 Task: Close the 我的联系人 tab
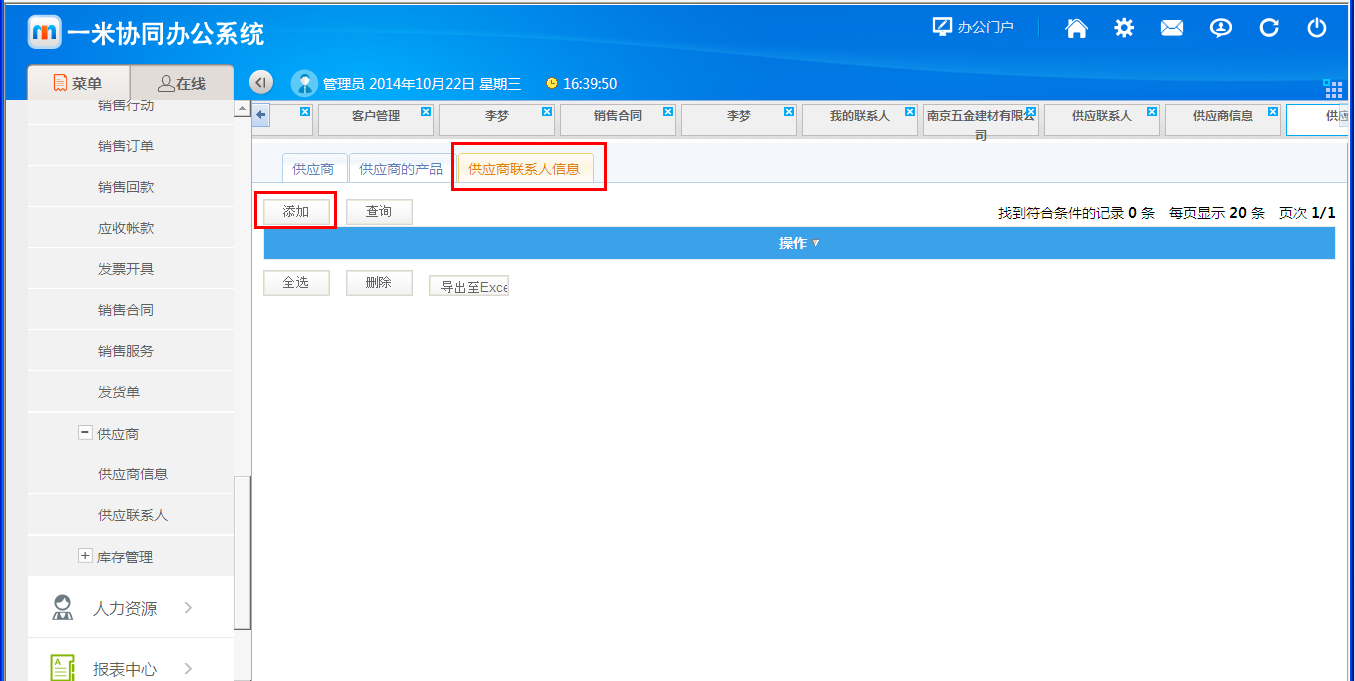(x=910, y=112)
